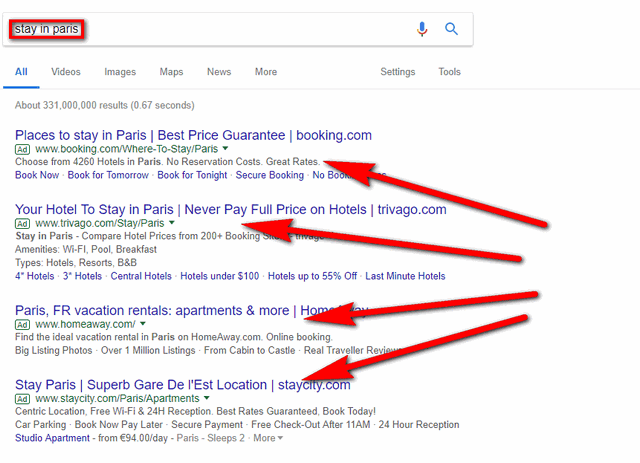Open the search Tools option
640x463 pixels.
449,72
